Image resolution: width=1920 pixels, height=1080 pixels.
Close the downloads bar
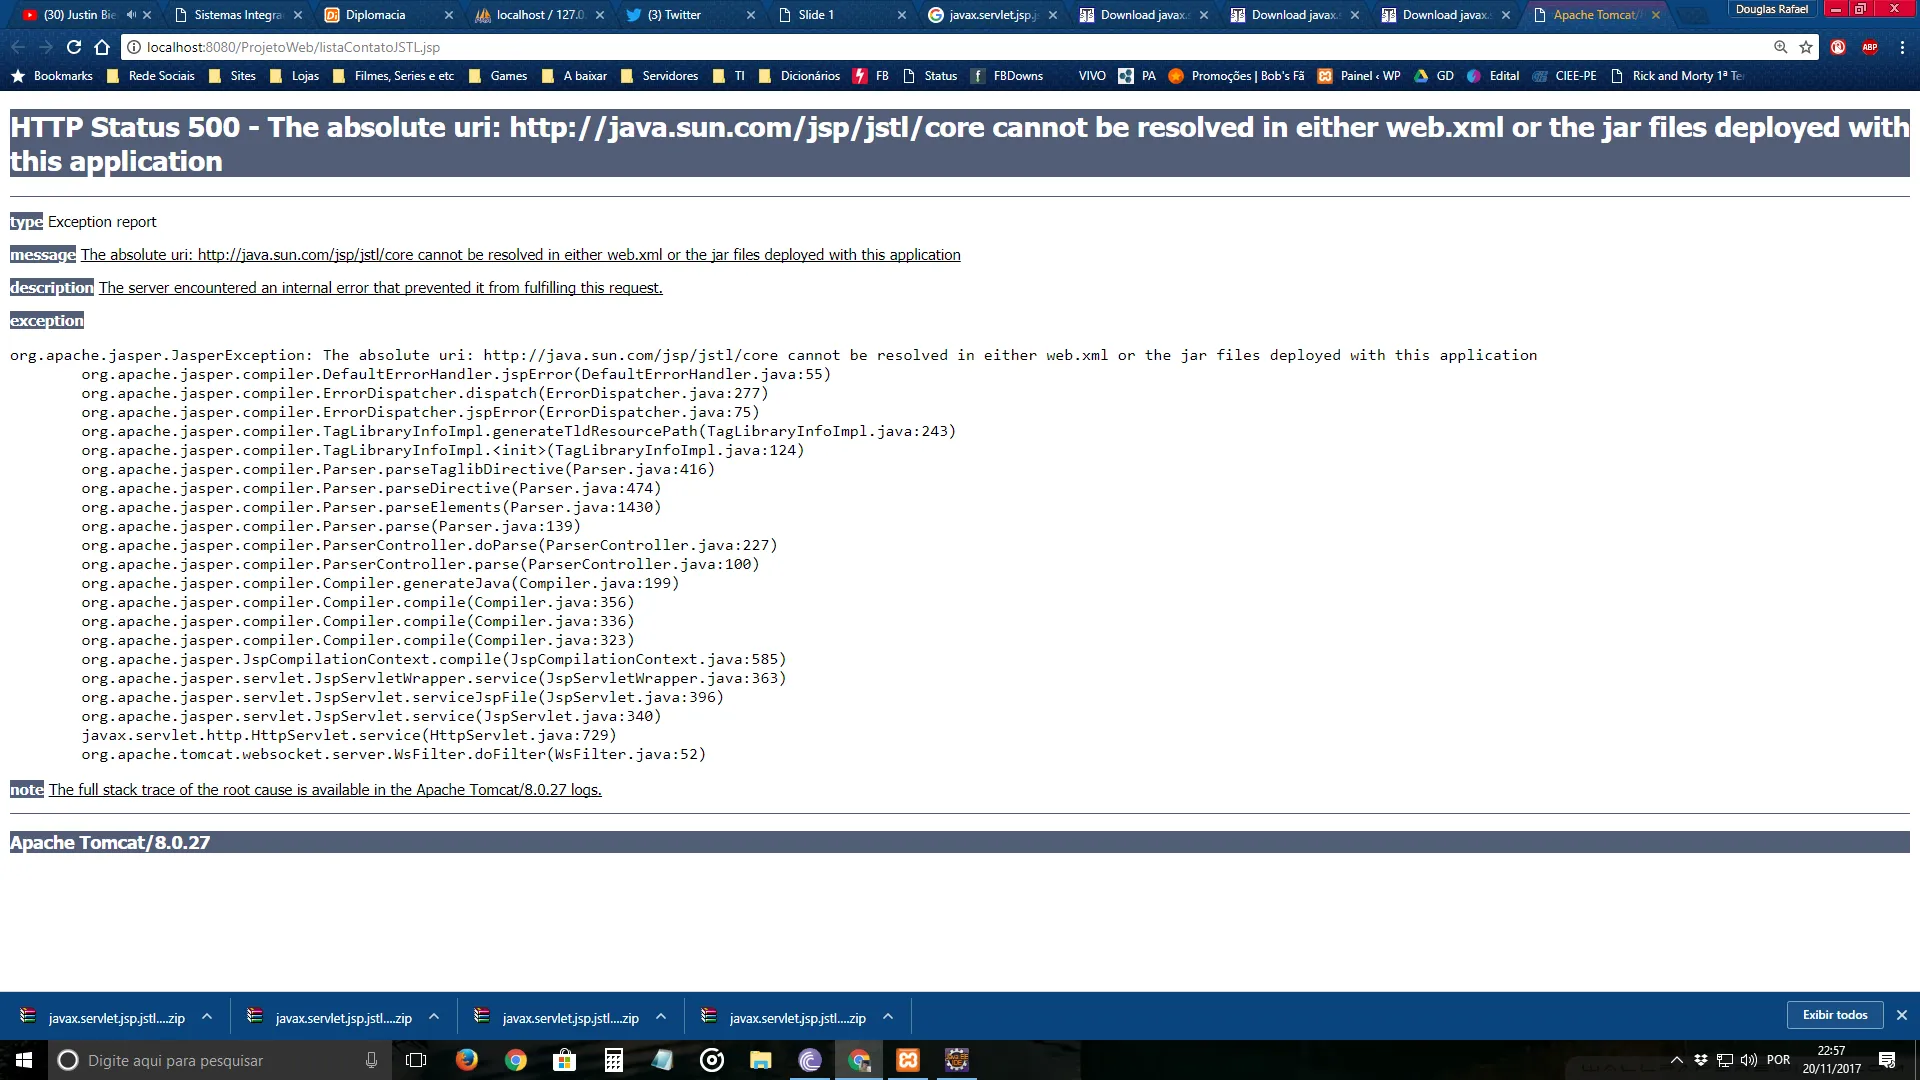click(1902, 1015)
